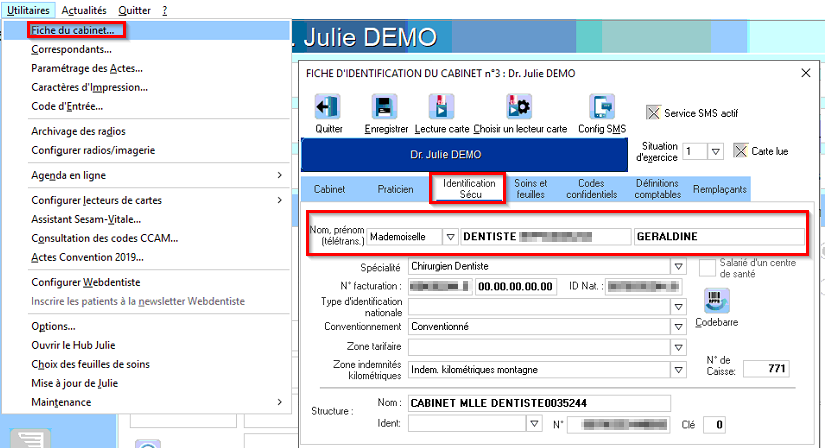
Task: Click the Quitter menu bar item
Action: click(134, 10)
